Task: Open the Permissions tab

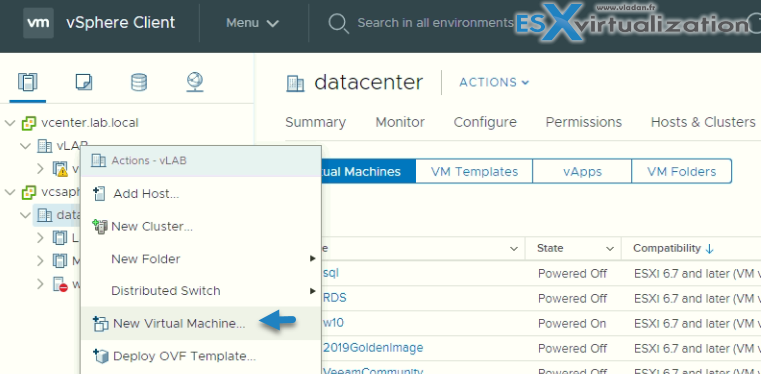Action: pyautogui.click(x=583, y=122)
